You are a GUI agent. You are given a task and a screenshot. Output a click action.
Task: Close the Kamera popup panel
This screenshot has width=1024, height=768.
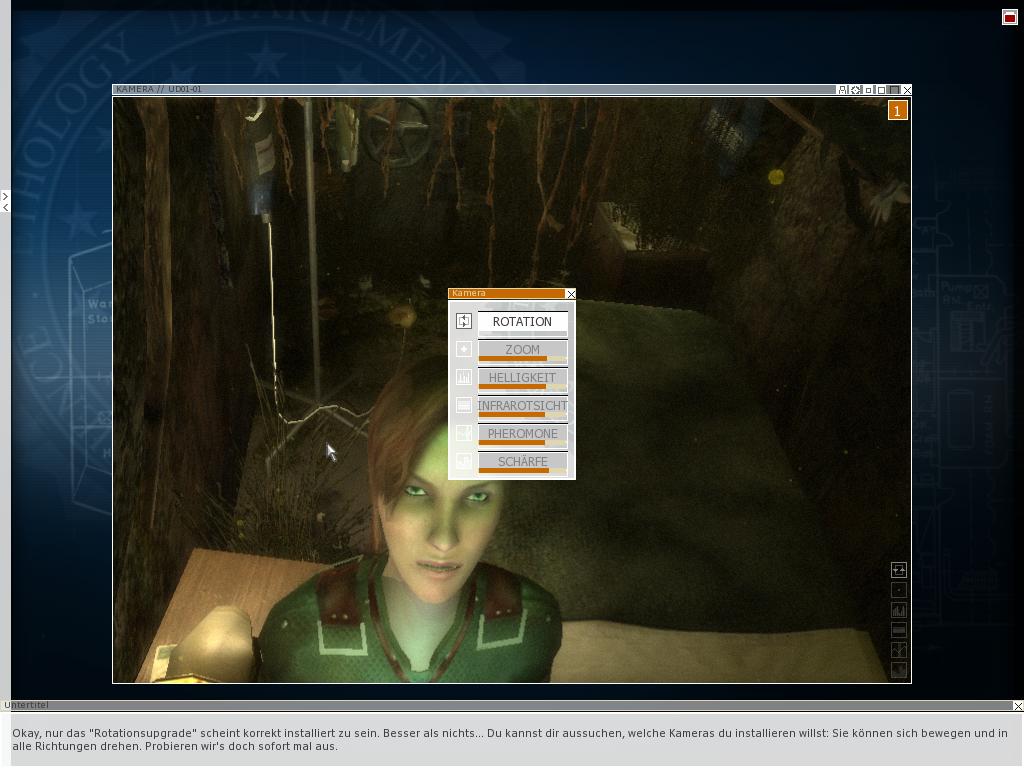point(571,294)
